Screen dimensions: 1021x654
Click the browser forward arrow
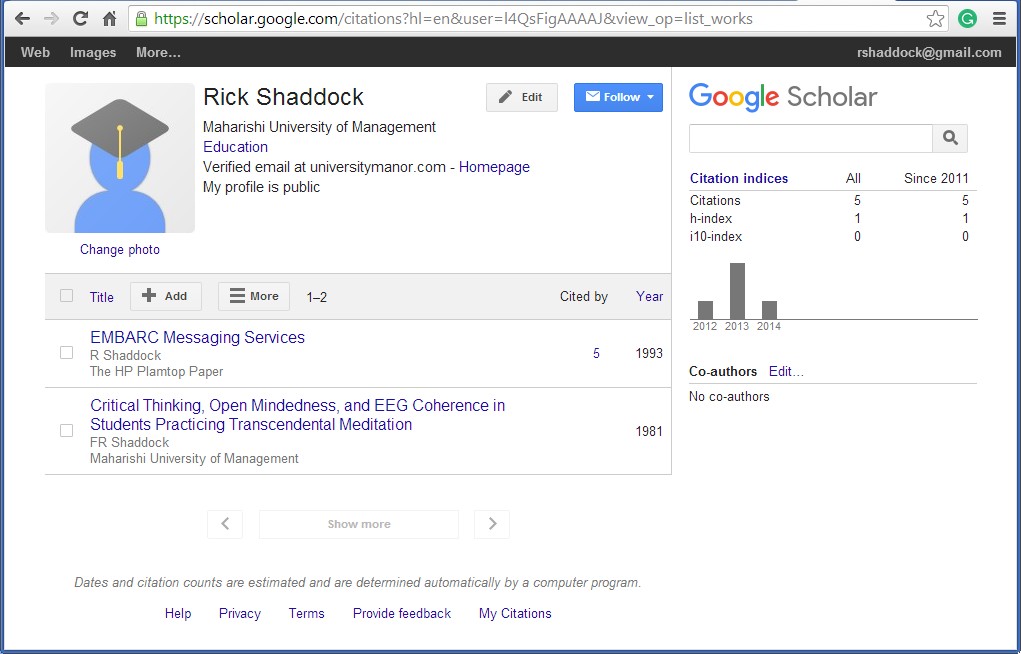51,19
